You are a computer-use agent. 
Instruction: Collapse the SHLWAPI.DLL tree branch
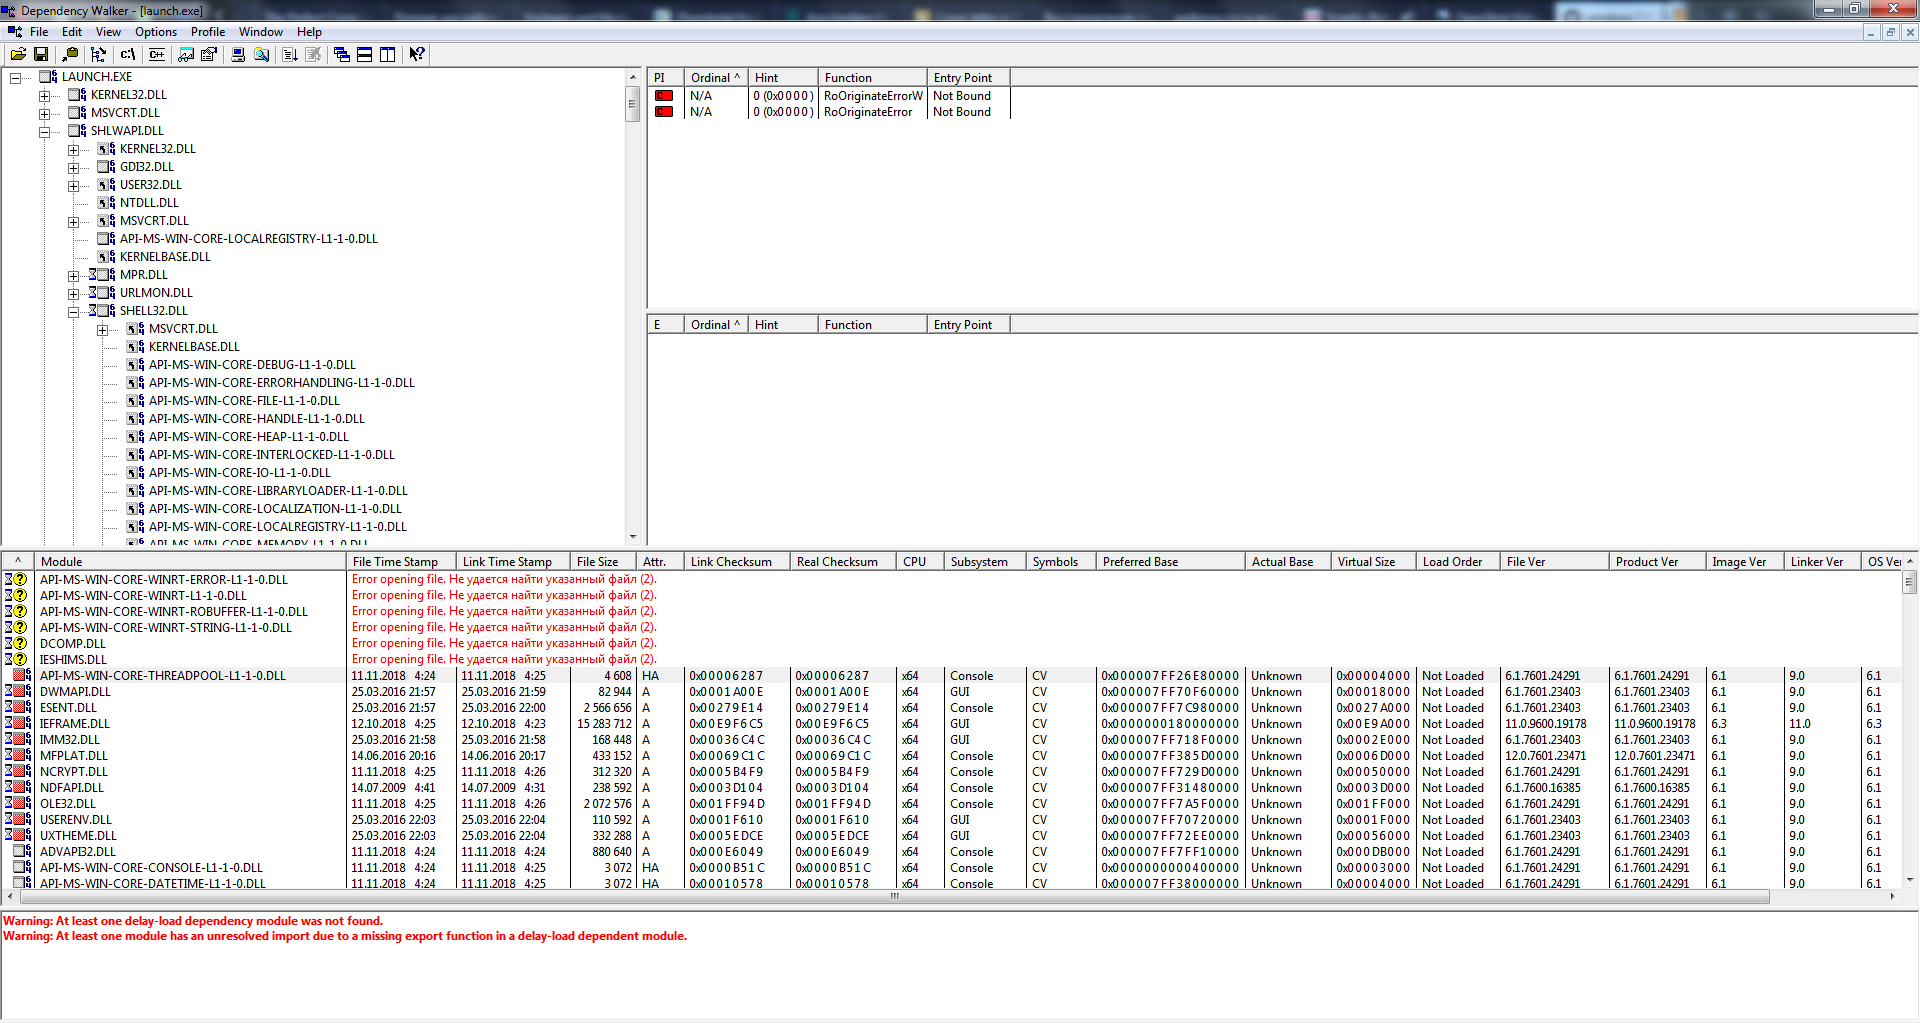pyautogui.click(x=45, y=130)
